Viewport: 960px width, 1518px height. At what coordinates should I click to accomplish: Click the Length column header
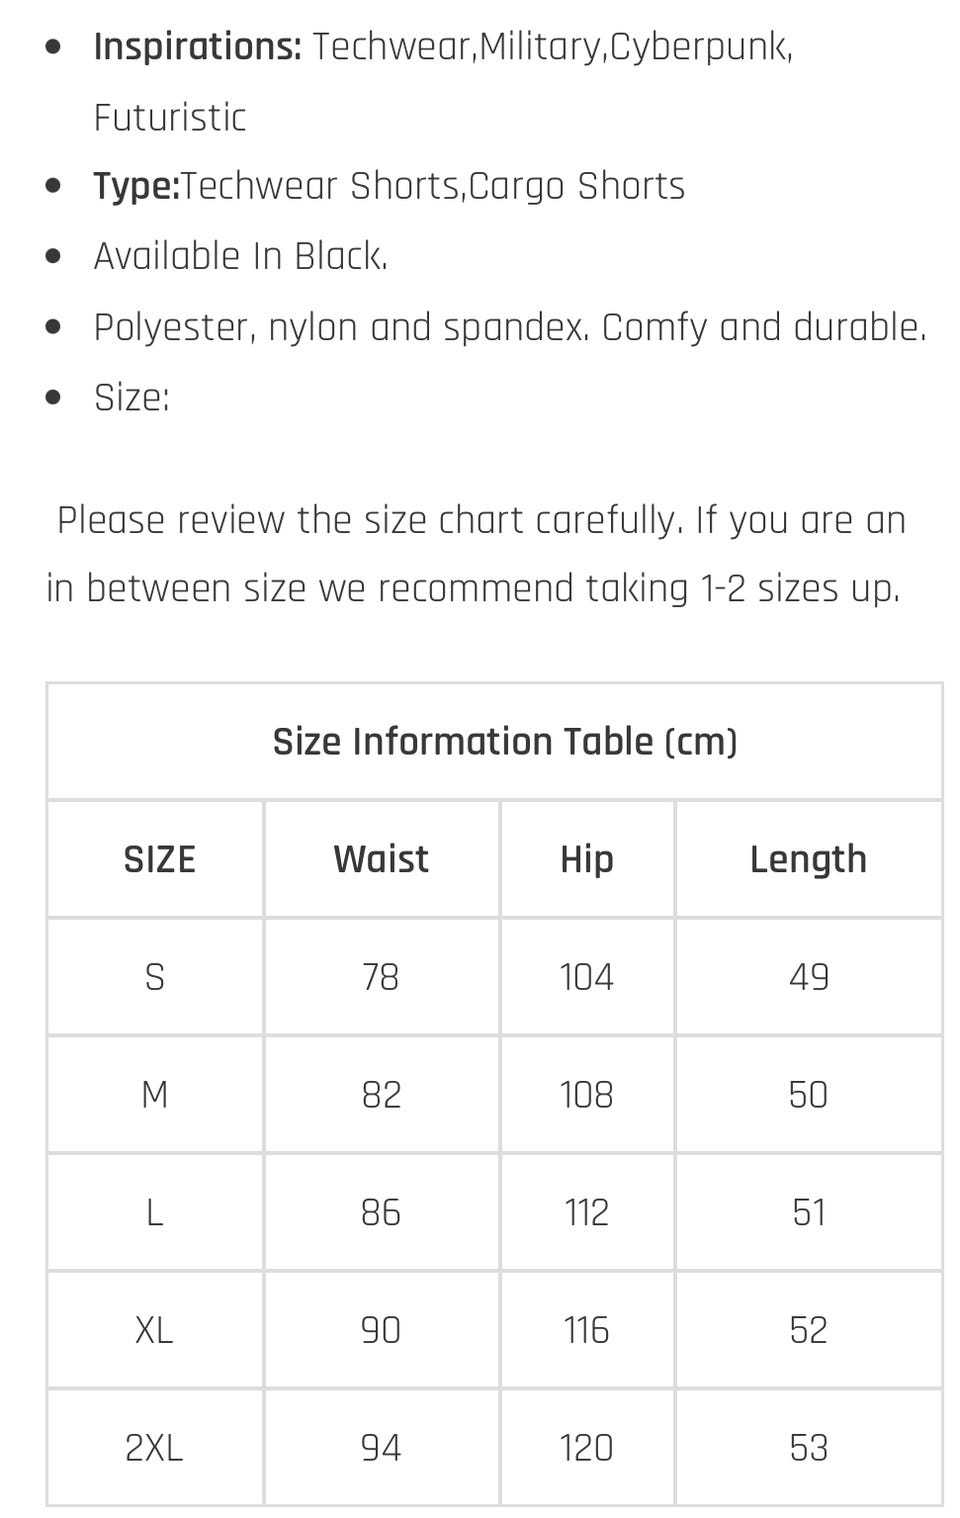coord(808,860)
